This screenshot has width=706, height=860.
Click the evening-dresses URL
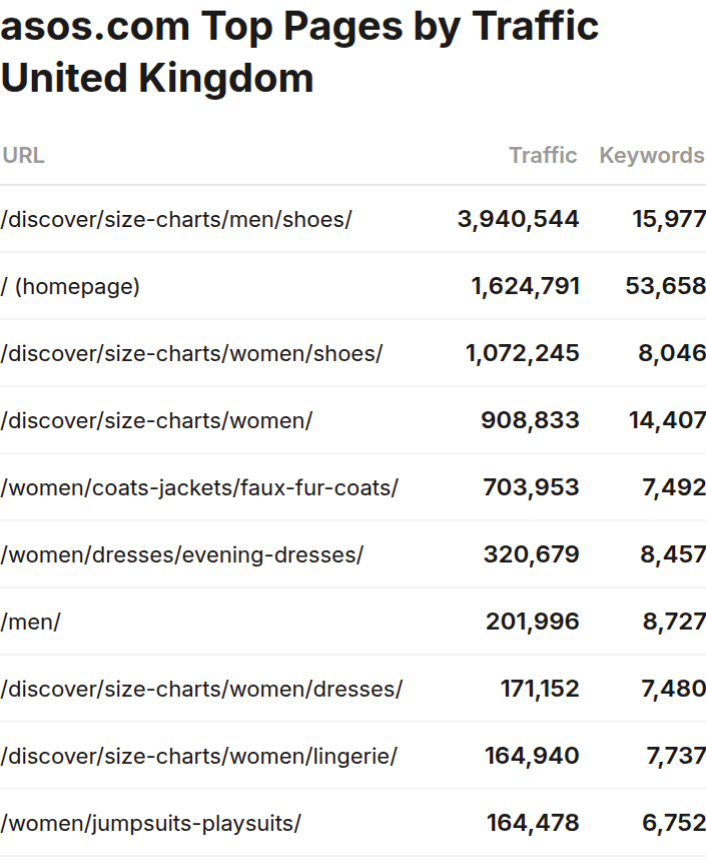[x=181, y=554]
